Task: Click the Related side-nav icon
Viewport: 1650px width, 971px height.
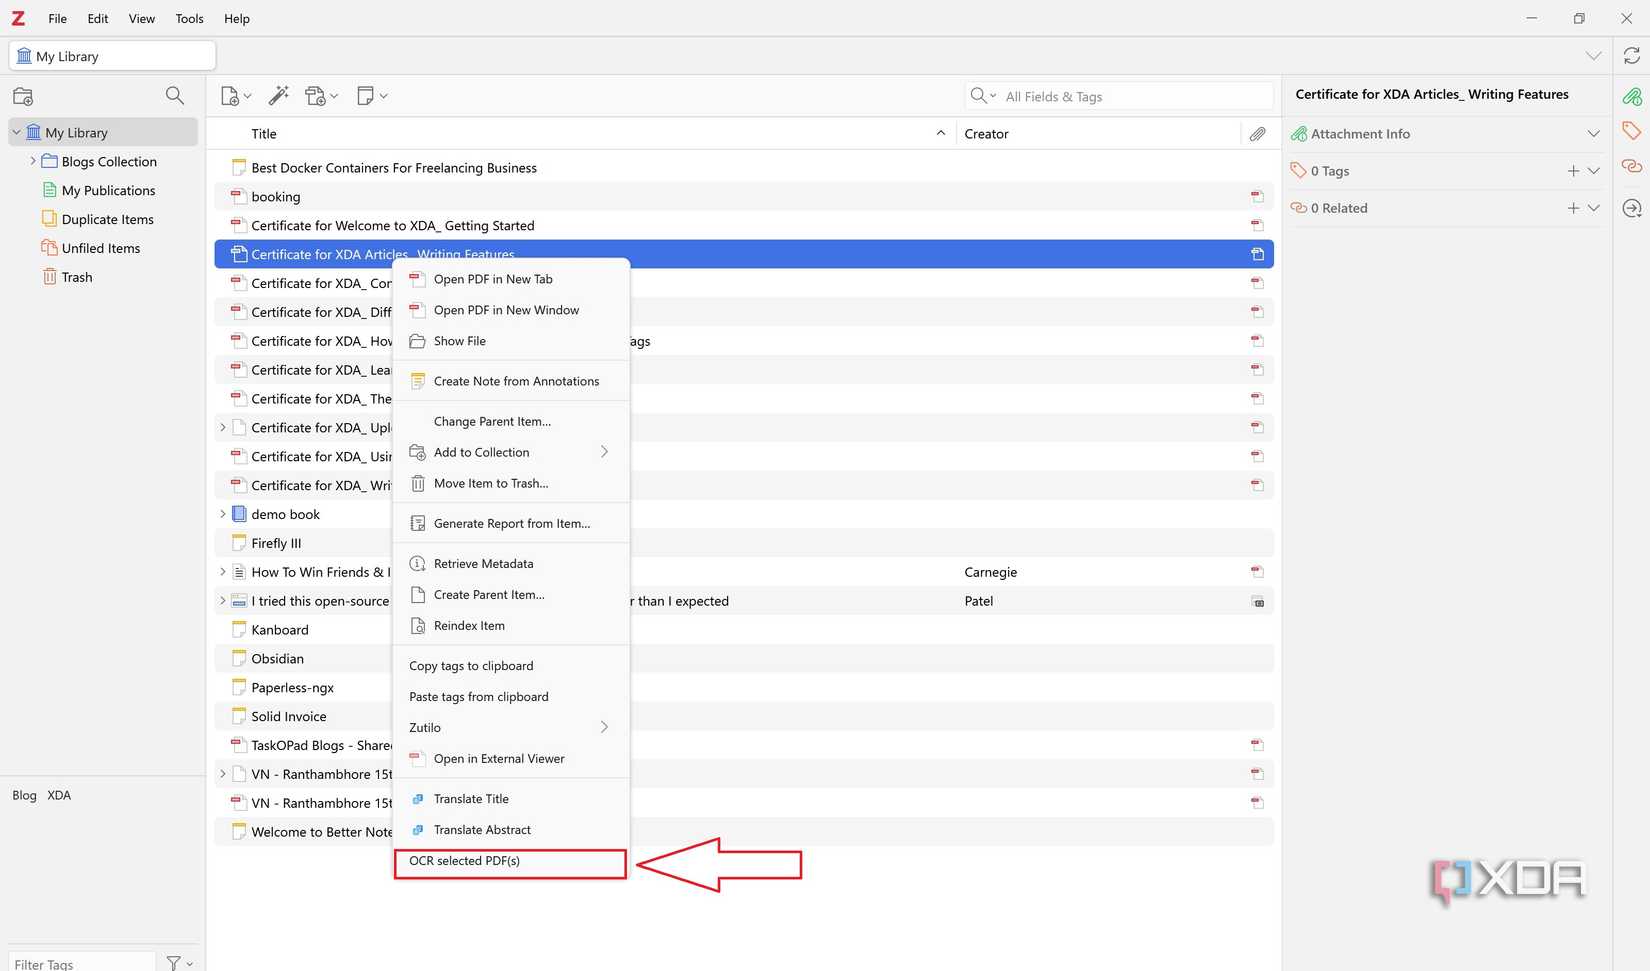Action: point(1632,166)
